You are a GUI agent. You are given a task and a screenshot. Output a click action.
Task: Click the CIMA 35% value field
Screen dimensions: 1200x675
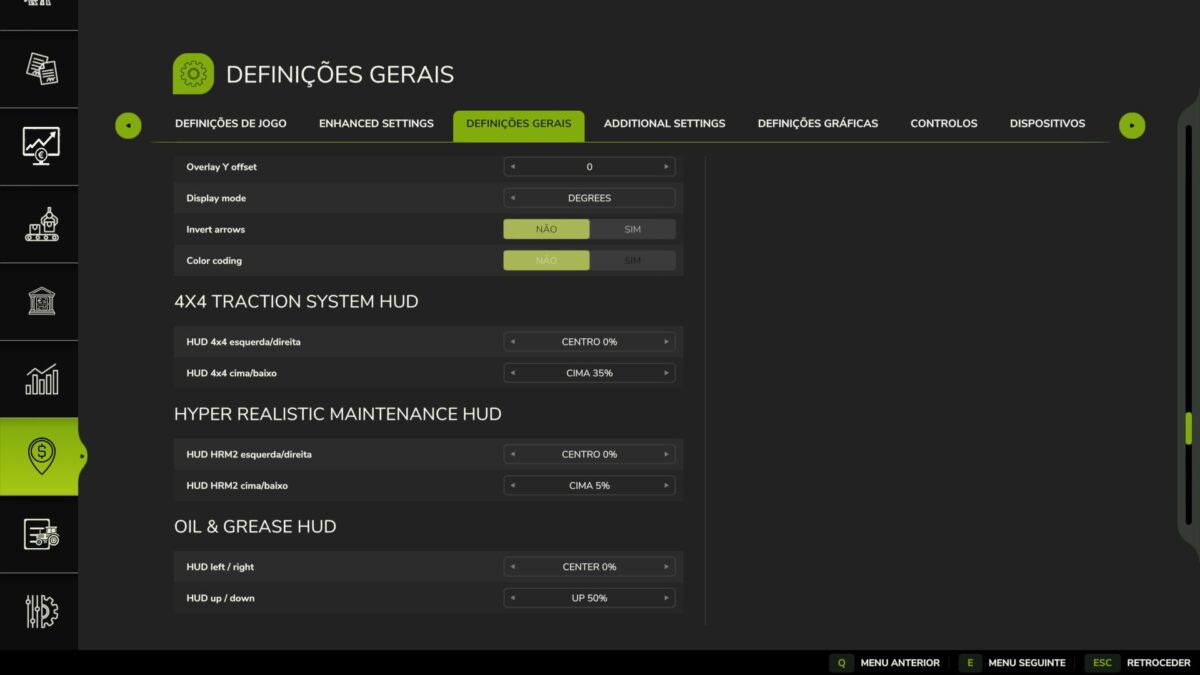point(589,373)
